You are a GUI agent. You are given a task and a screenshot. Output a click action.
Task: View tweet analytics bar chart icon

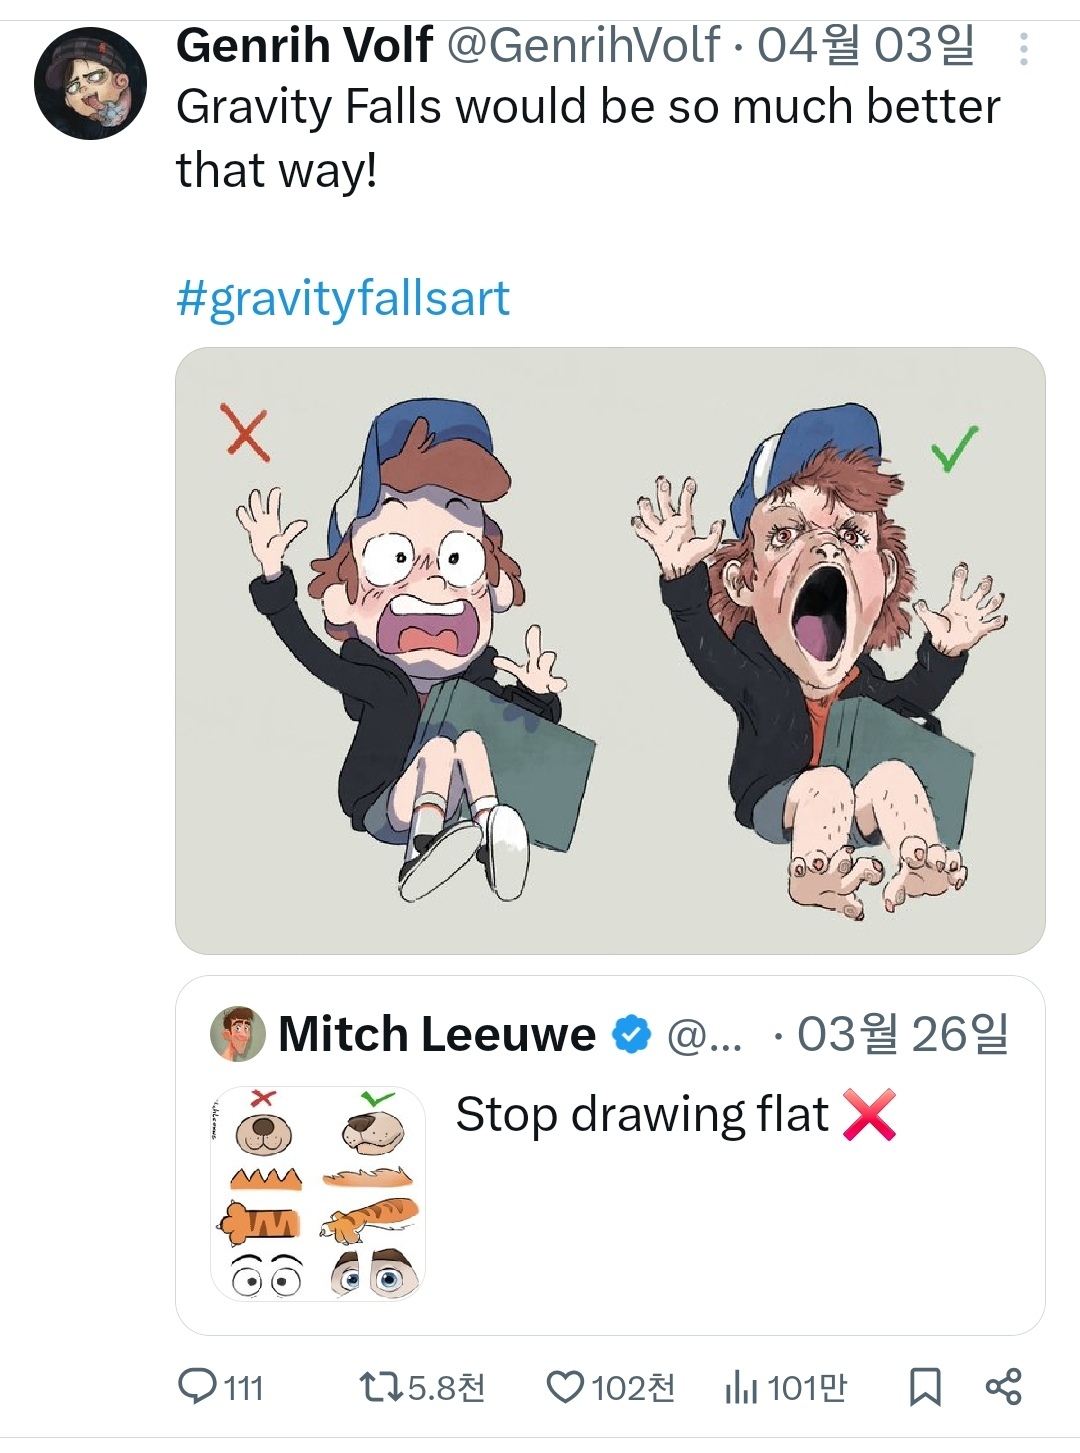pos(741,1386)
